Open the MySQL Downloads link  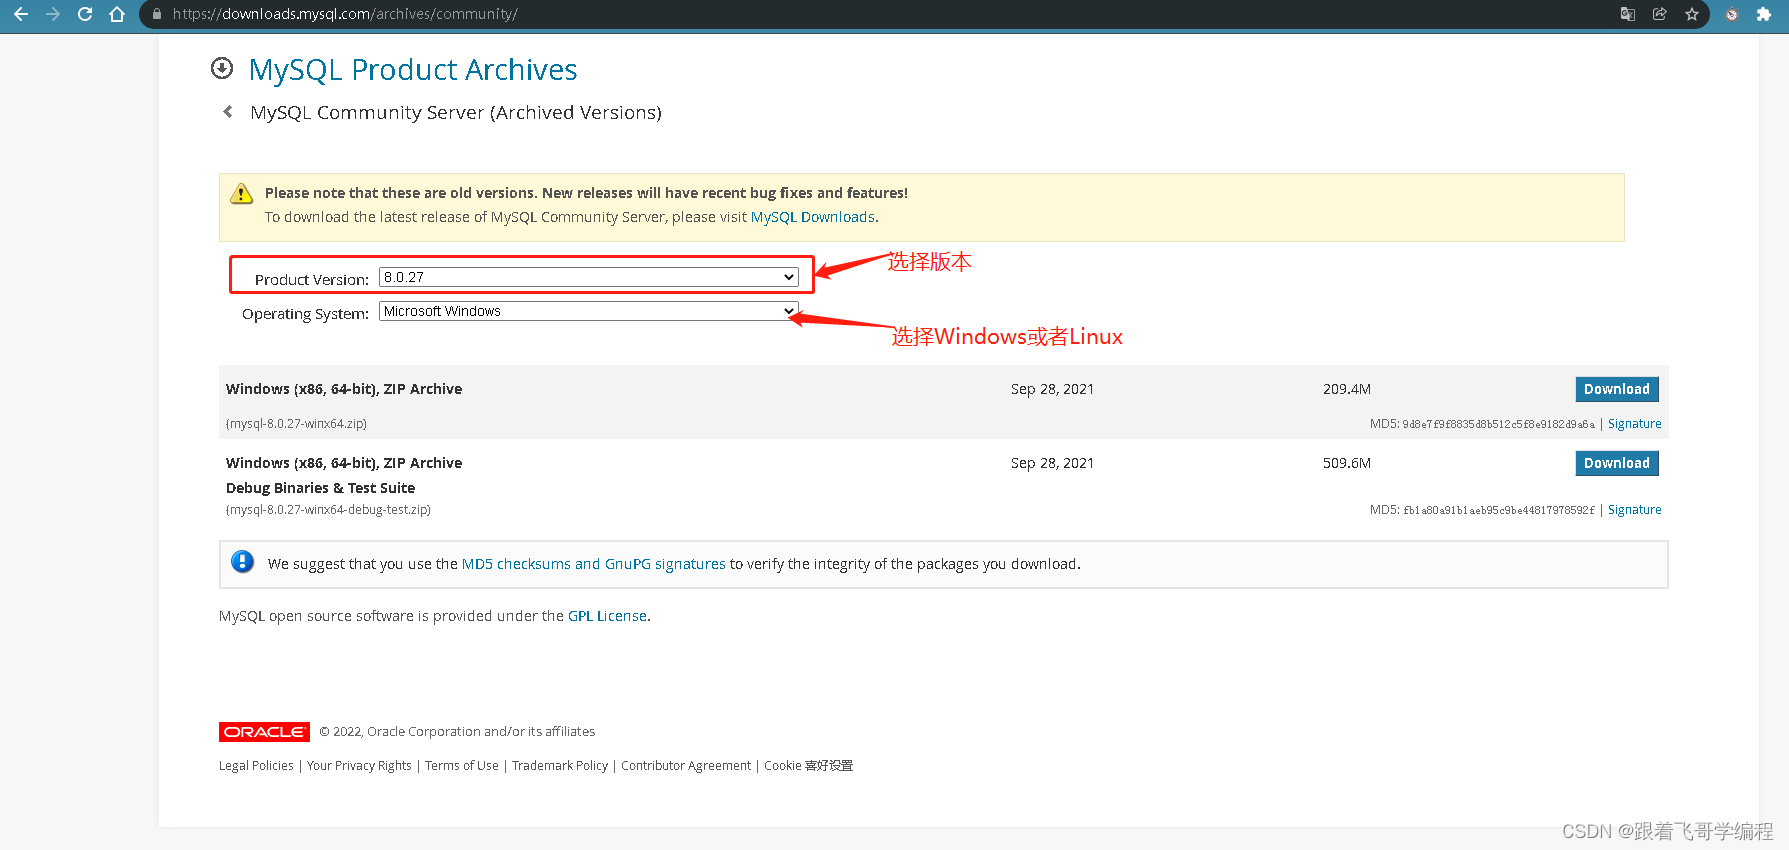[x=813, y=217]
